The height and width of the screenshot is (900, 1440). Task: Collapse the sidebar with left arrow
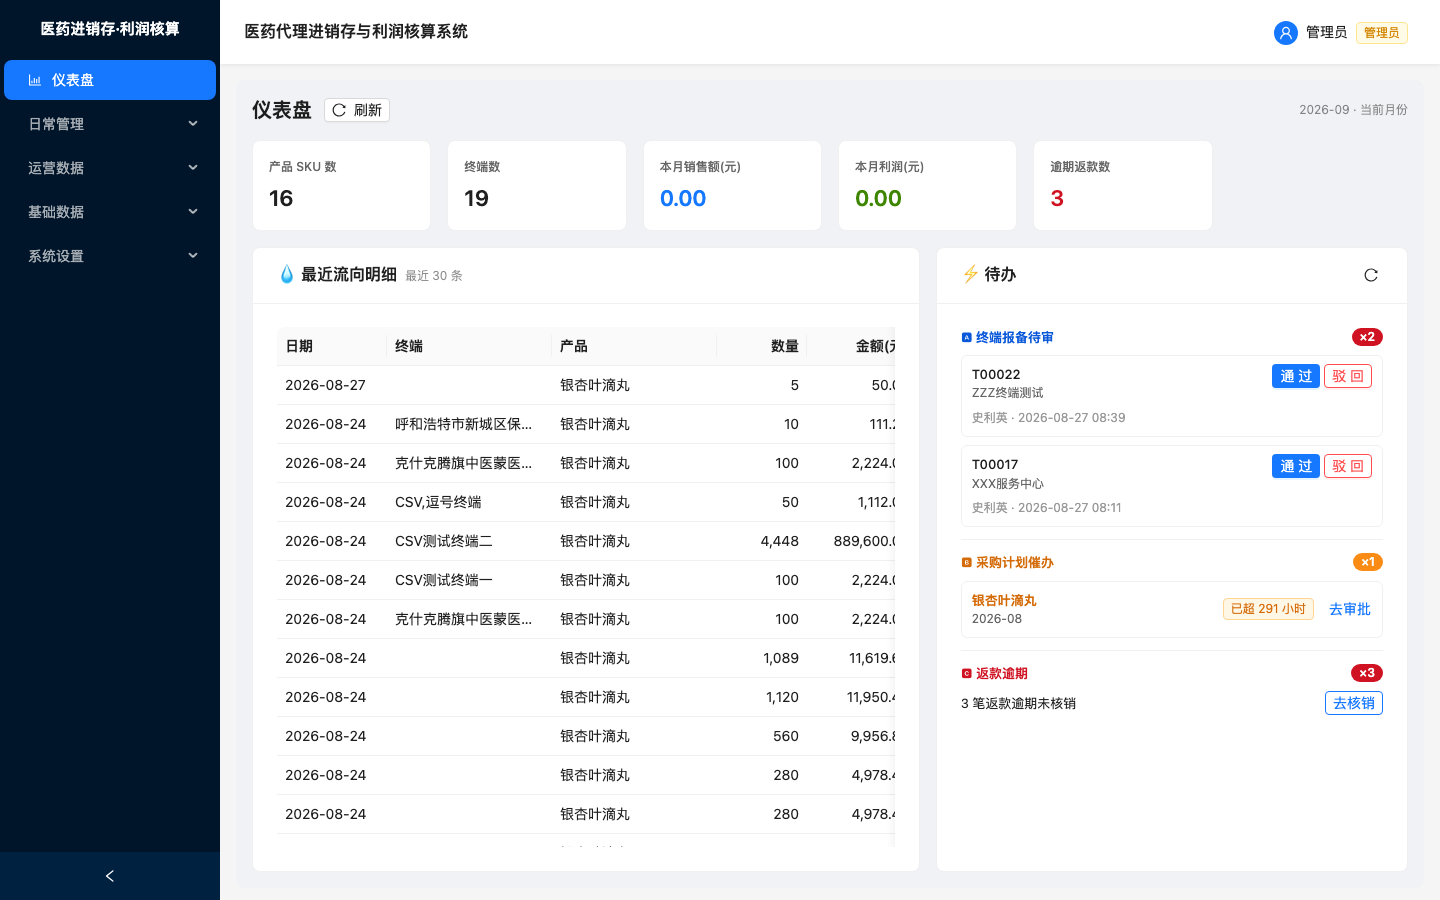click(x=110, y=876)
